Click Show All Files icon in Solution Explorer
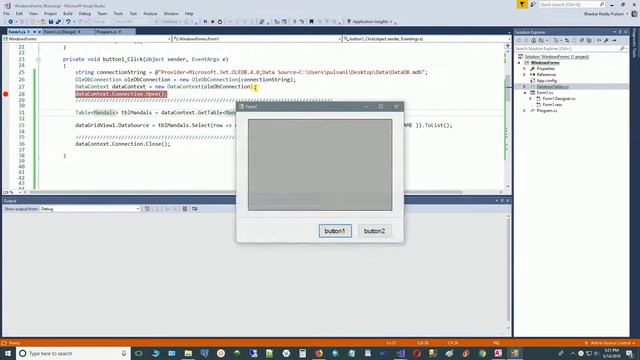Viewport: 640px width, 360px height. (589, 40)
